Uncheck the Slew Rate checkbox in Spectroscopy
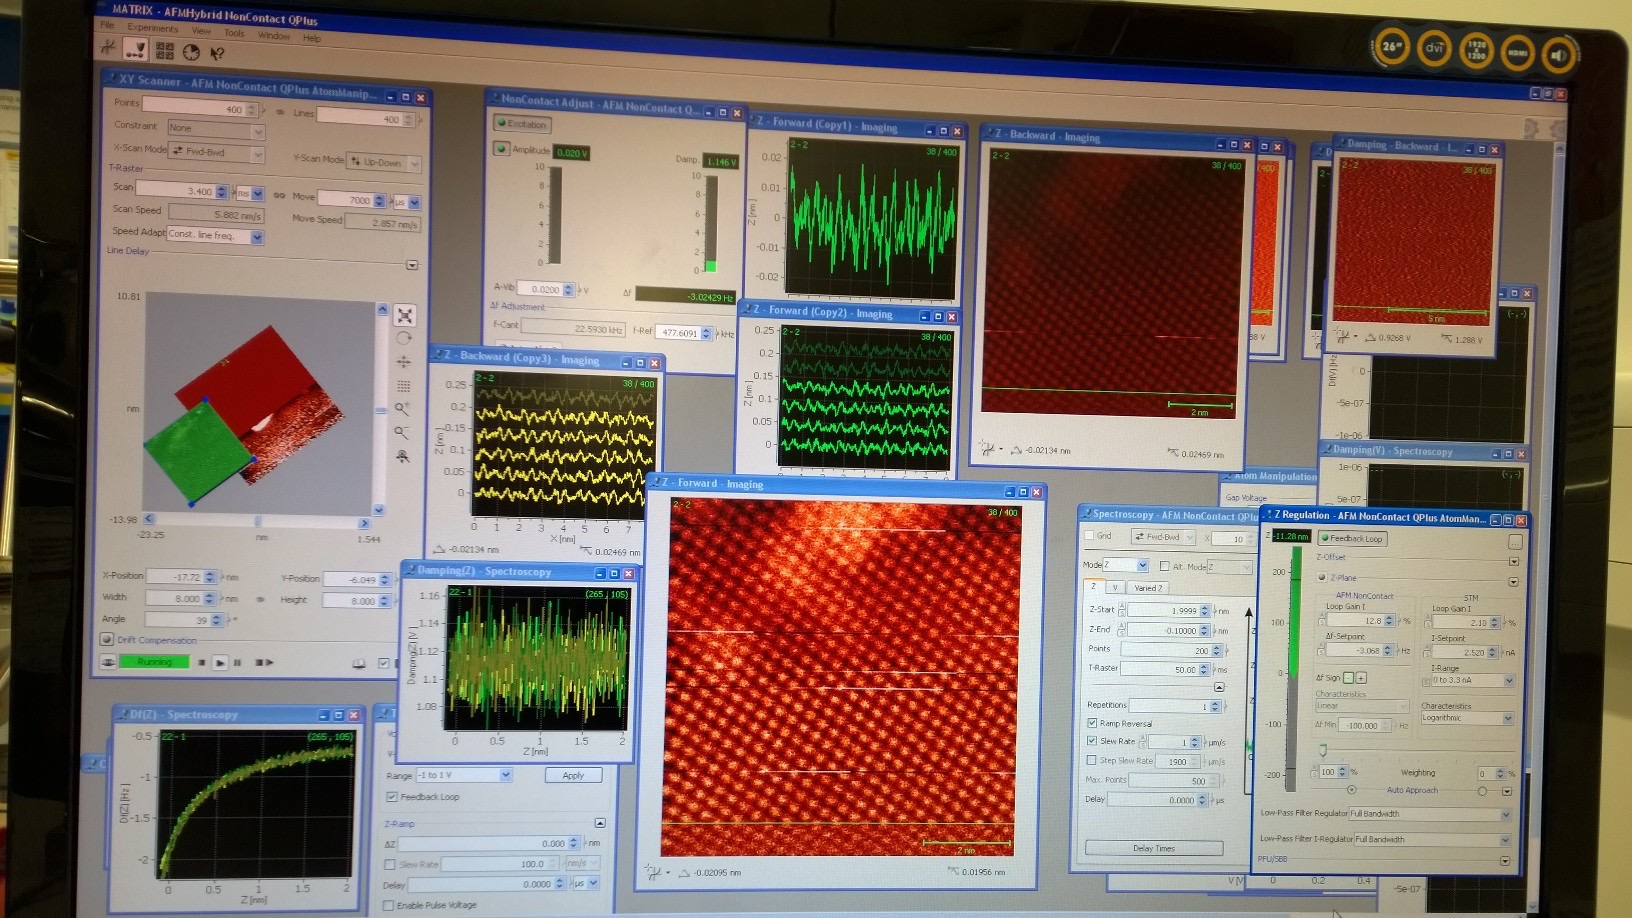1632x918 pixels. pyautogui.click(x=1092, y=741)
